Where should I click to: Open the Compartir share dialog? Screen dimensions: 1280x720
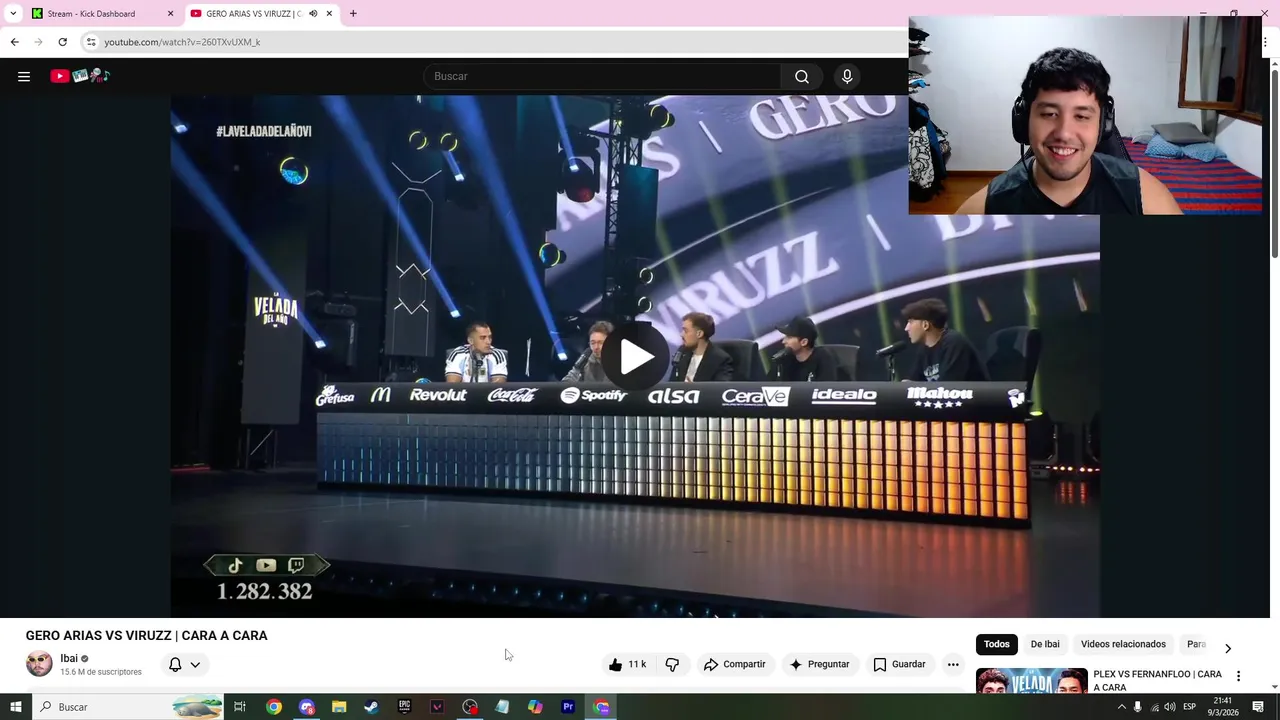pos(735,664)
